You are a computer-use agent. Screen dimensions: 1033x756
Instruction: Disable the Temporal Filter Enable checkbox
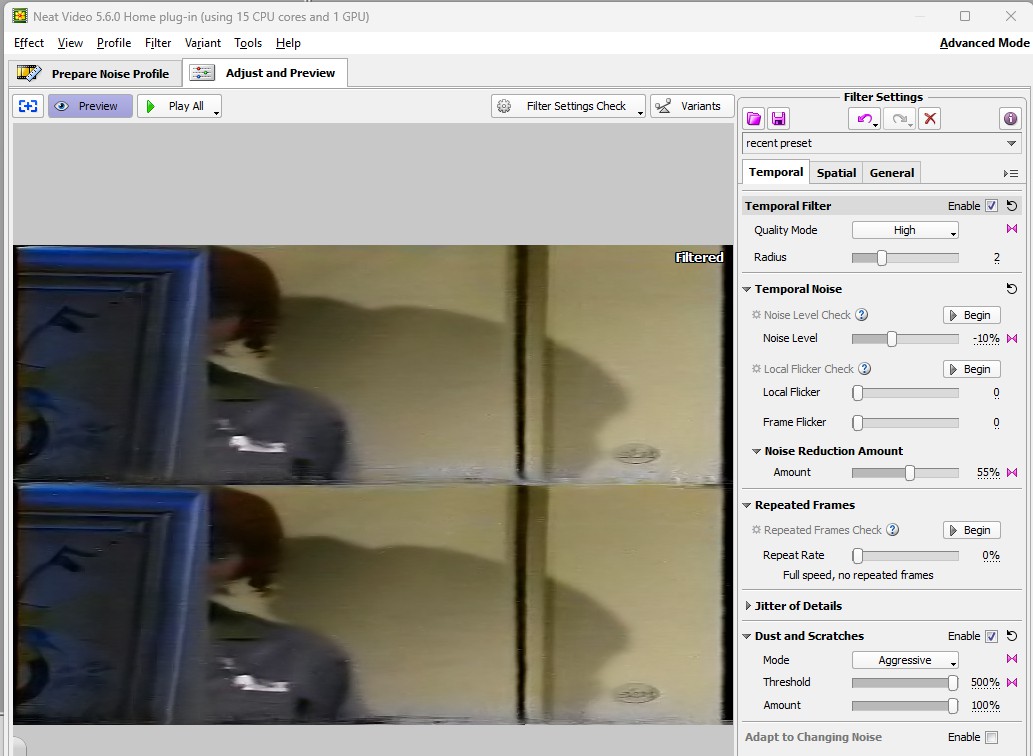[991, 206]
